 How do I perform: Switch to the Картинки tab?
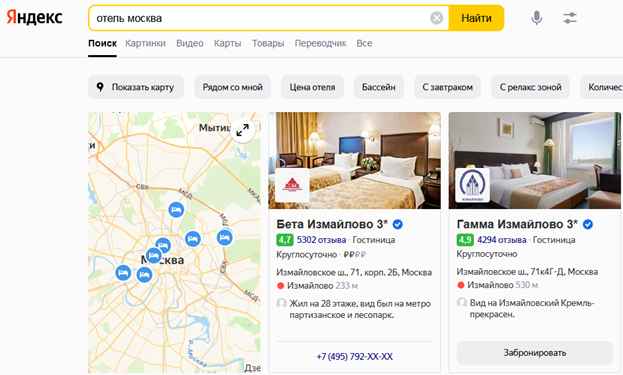(145, 43)
